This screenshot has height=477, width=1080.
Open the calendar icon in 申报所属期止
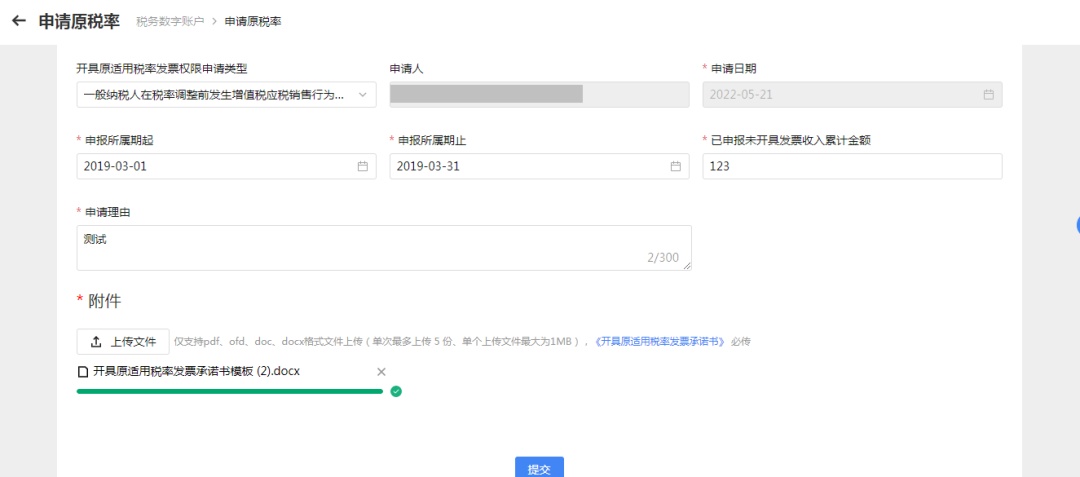(675, 166)
